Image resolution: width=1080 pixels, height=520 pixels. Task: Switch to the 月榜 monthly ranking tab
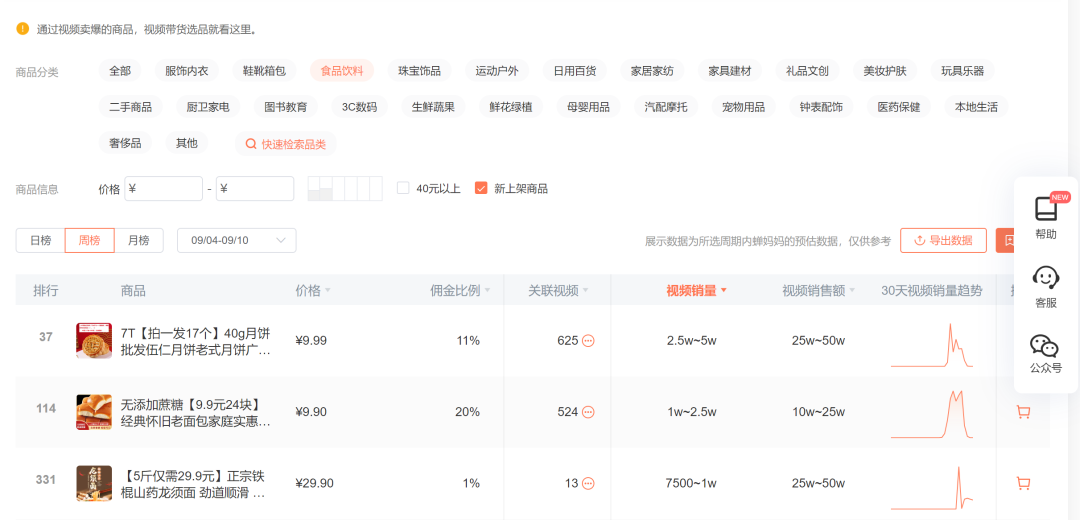(x=138, y=241)
